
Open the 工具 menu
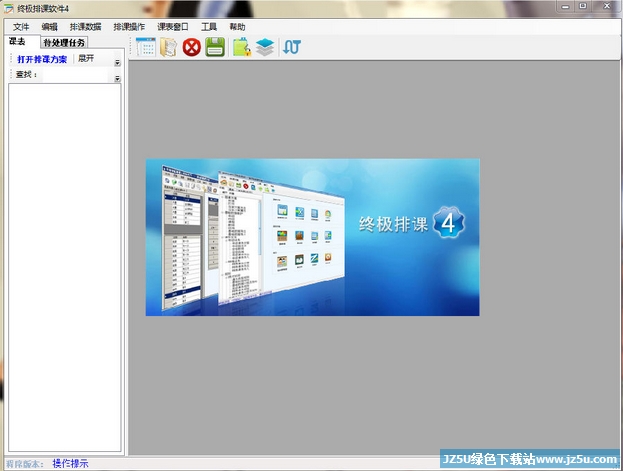point(209,27)
